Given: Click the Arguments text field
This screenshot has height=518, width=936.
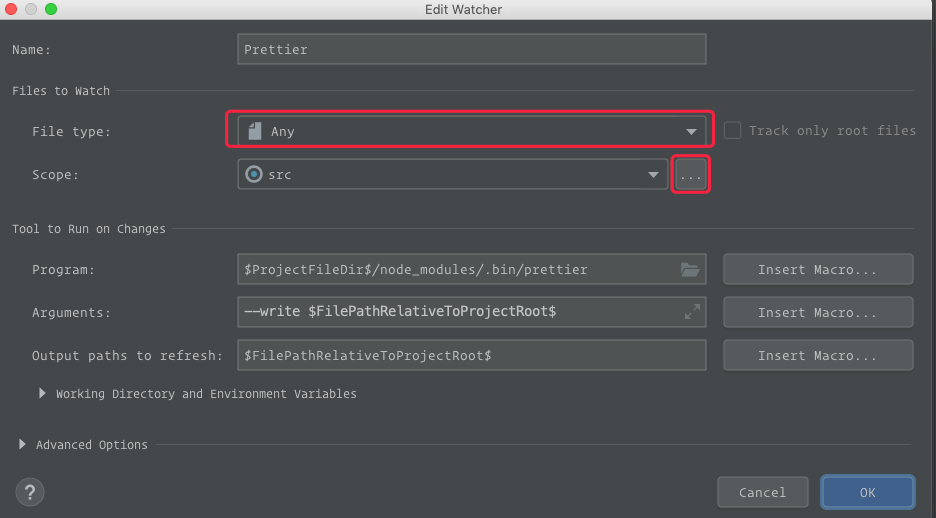Looking at the screenshot, I should 460,312.
